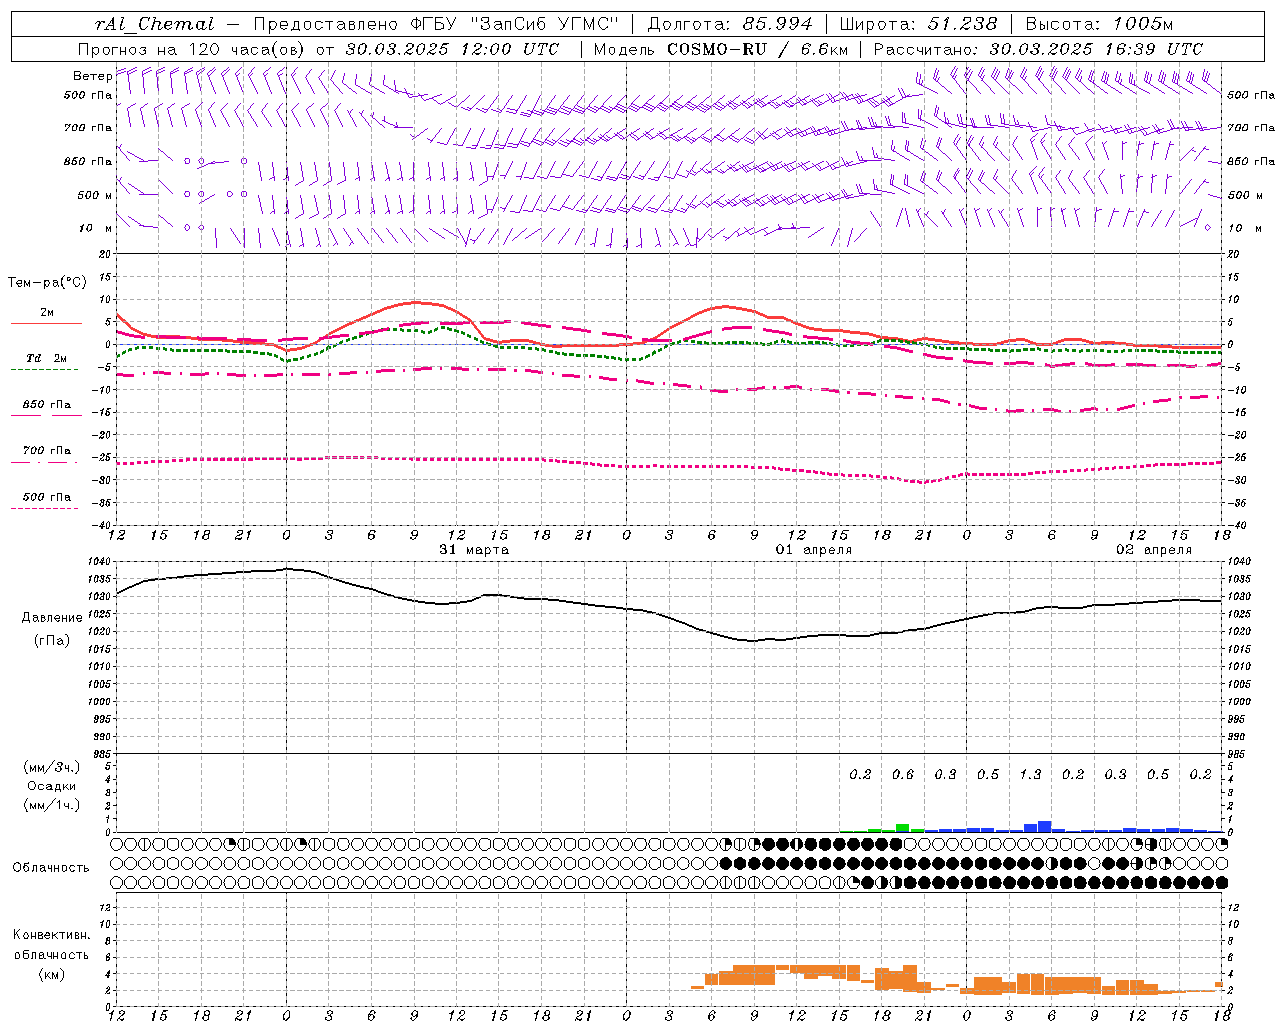Click the Рассчитано: 30.03.2025 16:39 UTC timestamp

click(1038, 48)
